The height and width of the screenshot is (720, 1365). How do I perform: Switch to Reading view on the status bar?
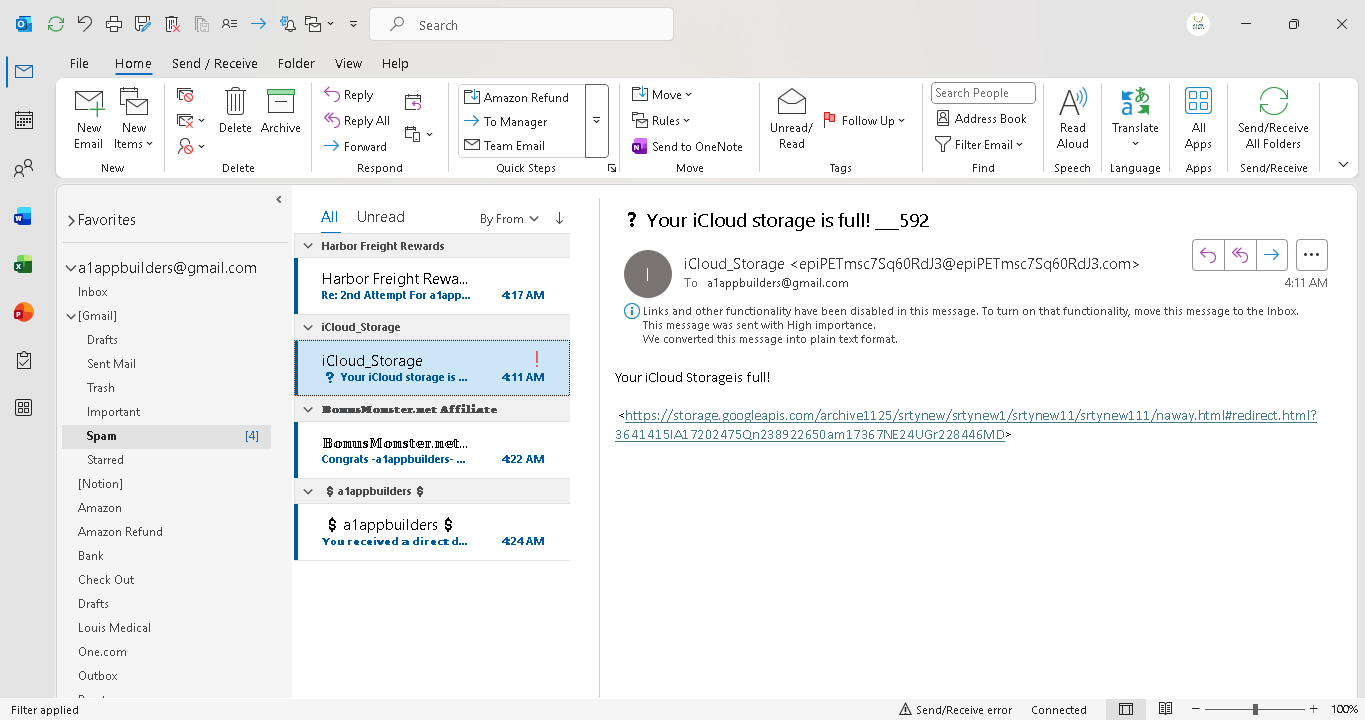[1165, 708]
